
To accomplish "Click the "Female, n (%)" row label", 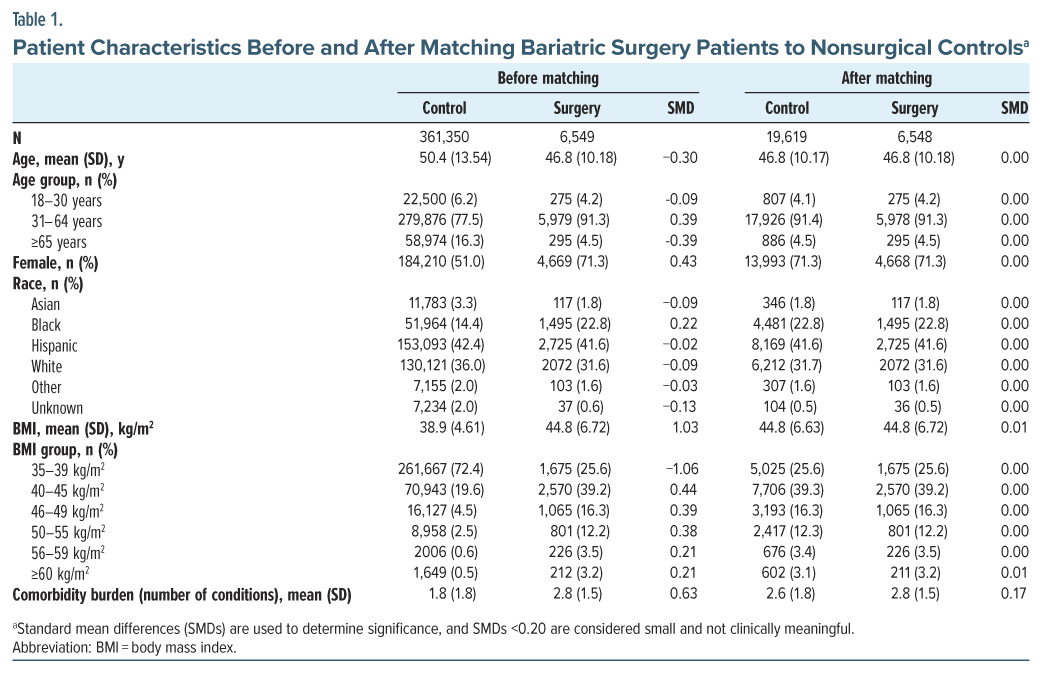I will tap(54, 263).
